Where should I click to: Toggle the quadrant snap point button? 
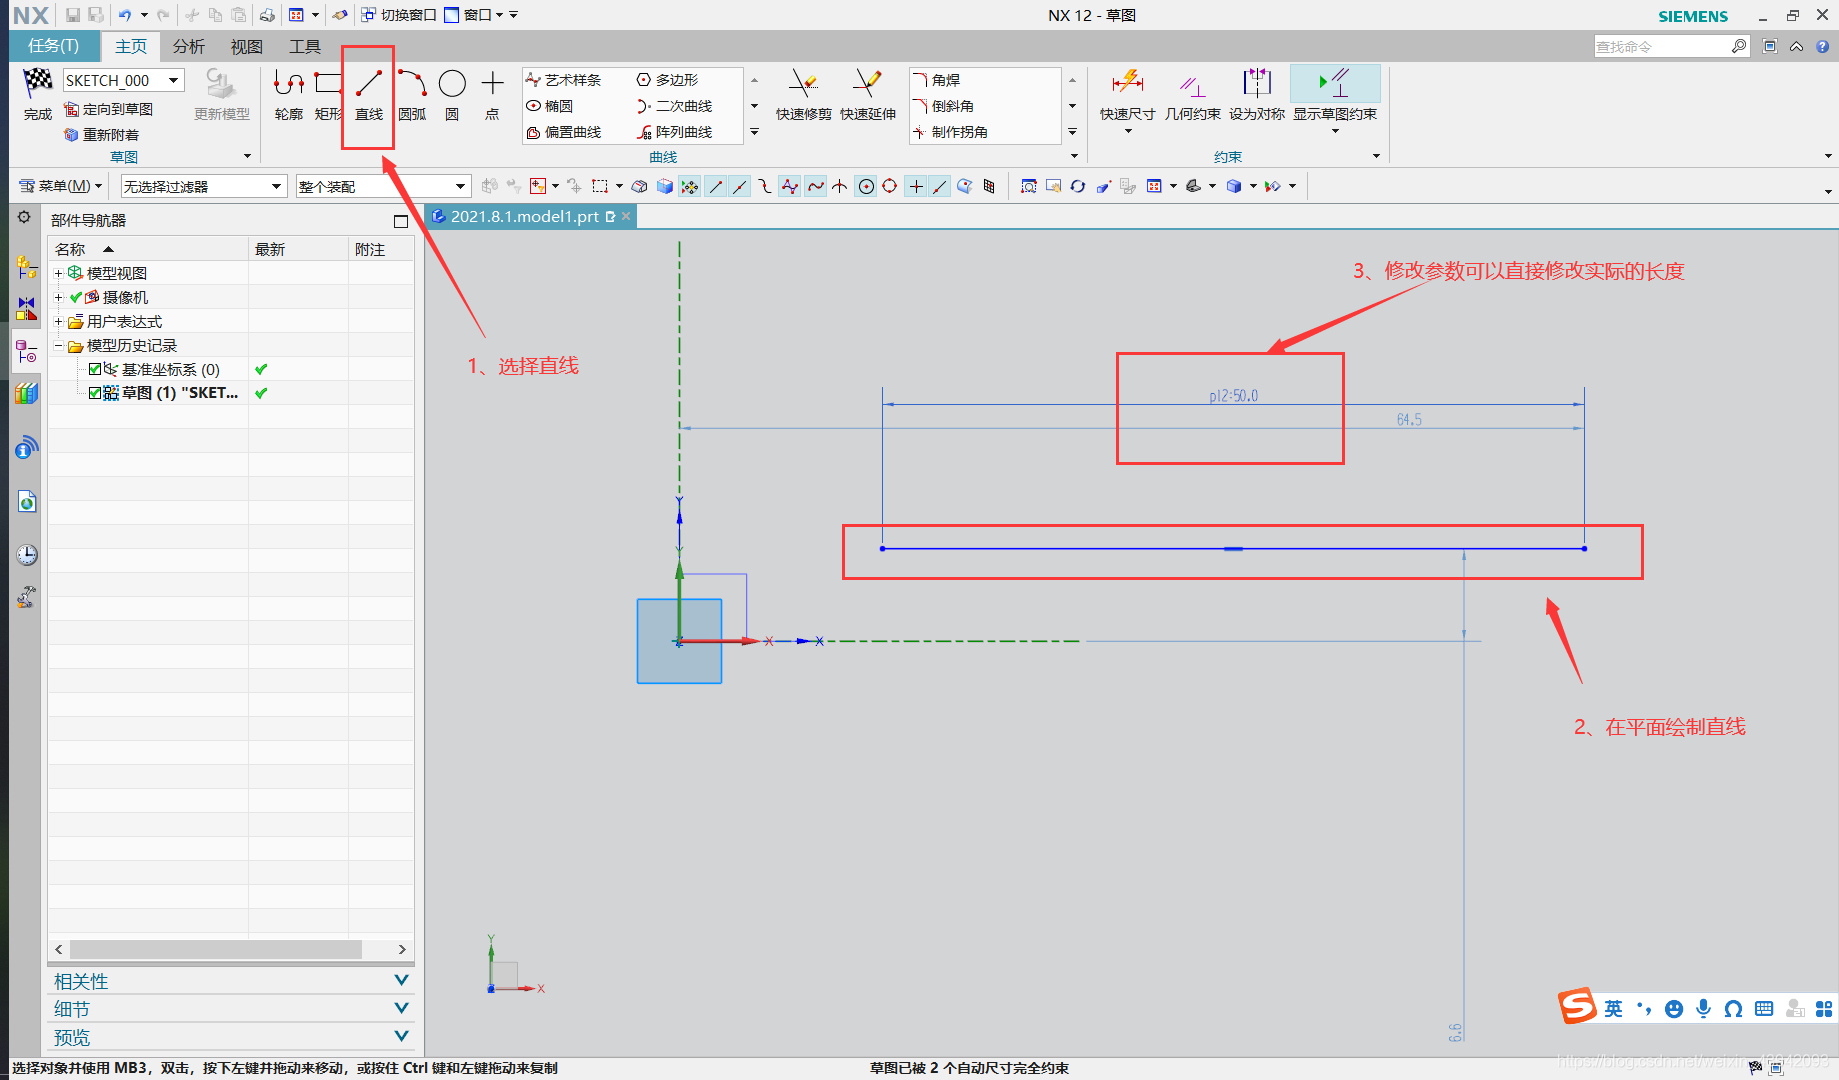point(890,186)
